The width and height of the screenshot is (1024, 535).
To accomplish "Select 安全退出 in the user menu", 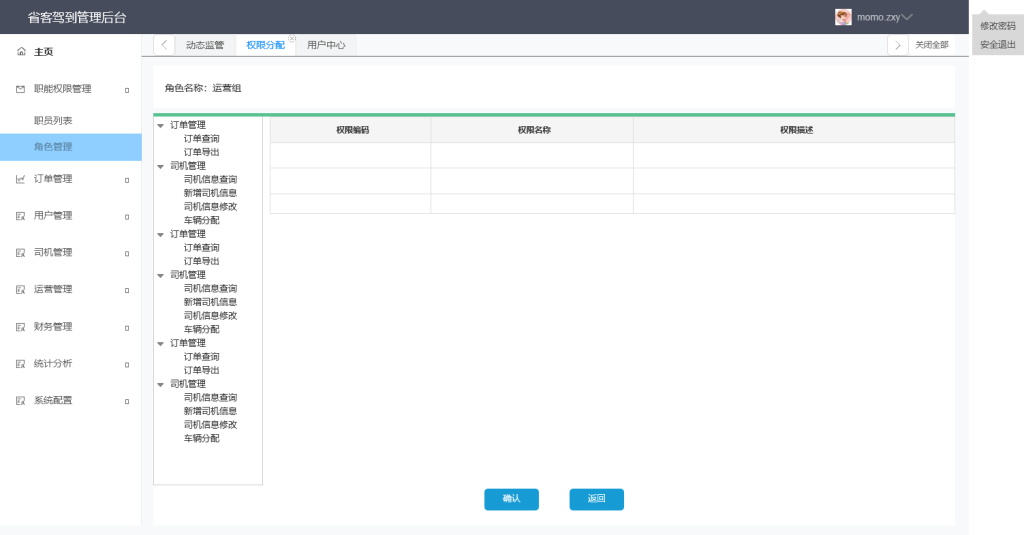I will [x=997, y=44].
